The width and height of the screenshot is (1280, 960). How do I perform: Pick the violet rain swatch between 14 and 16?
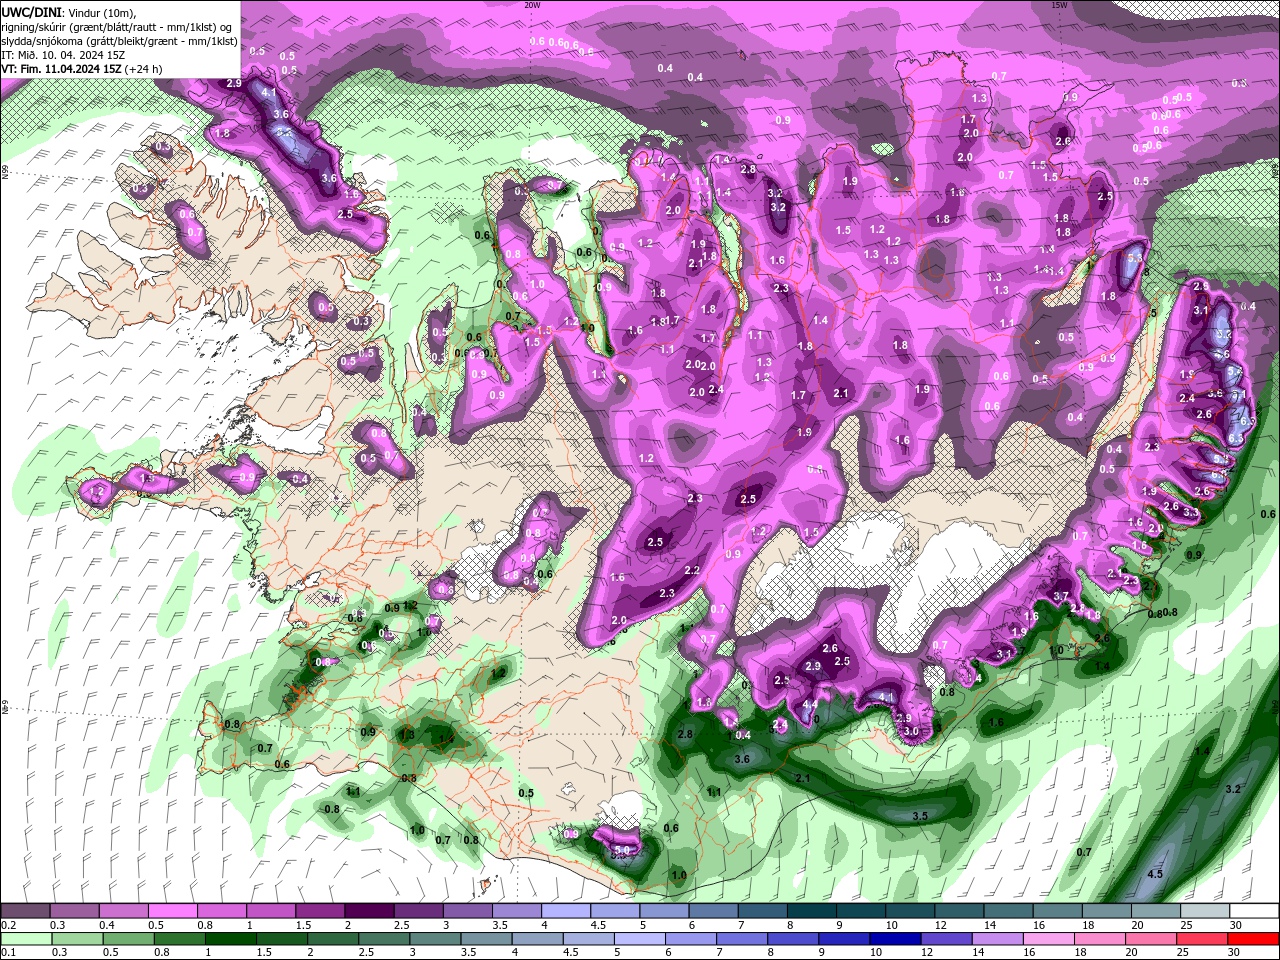998,939
